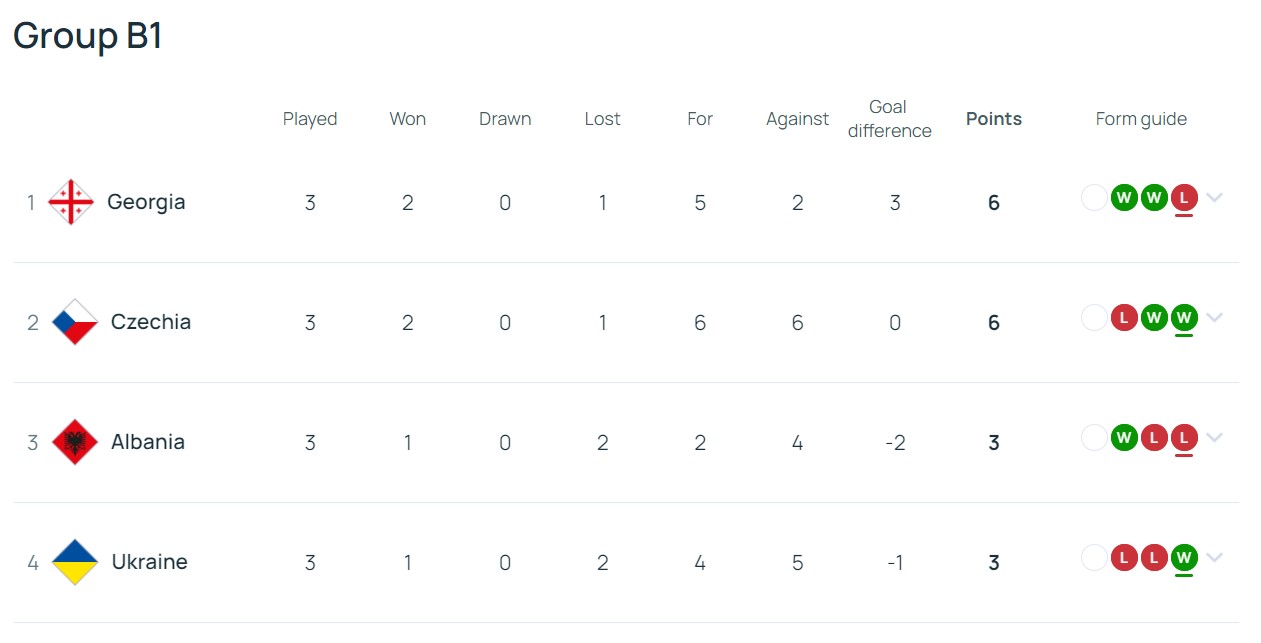This screenshot has height=643, width=1261.
Task: Expand Albania's form guide chevron
Action: click(x=1214, y=438)
